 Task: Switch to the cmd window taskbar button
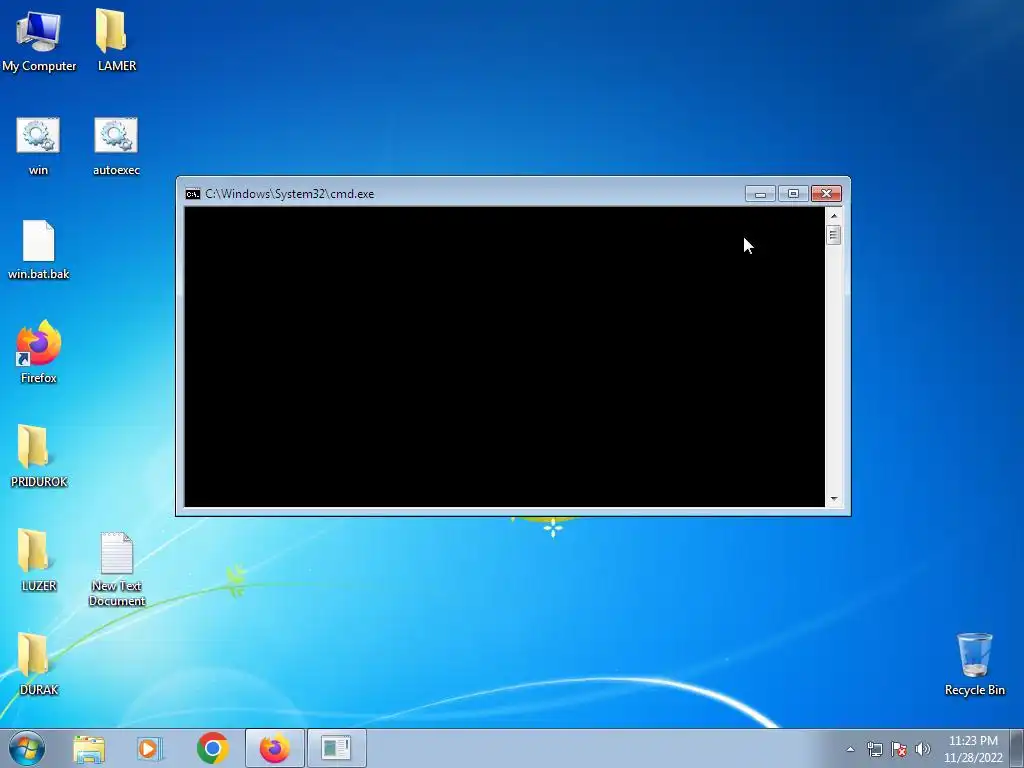336,748
